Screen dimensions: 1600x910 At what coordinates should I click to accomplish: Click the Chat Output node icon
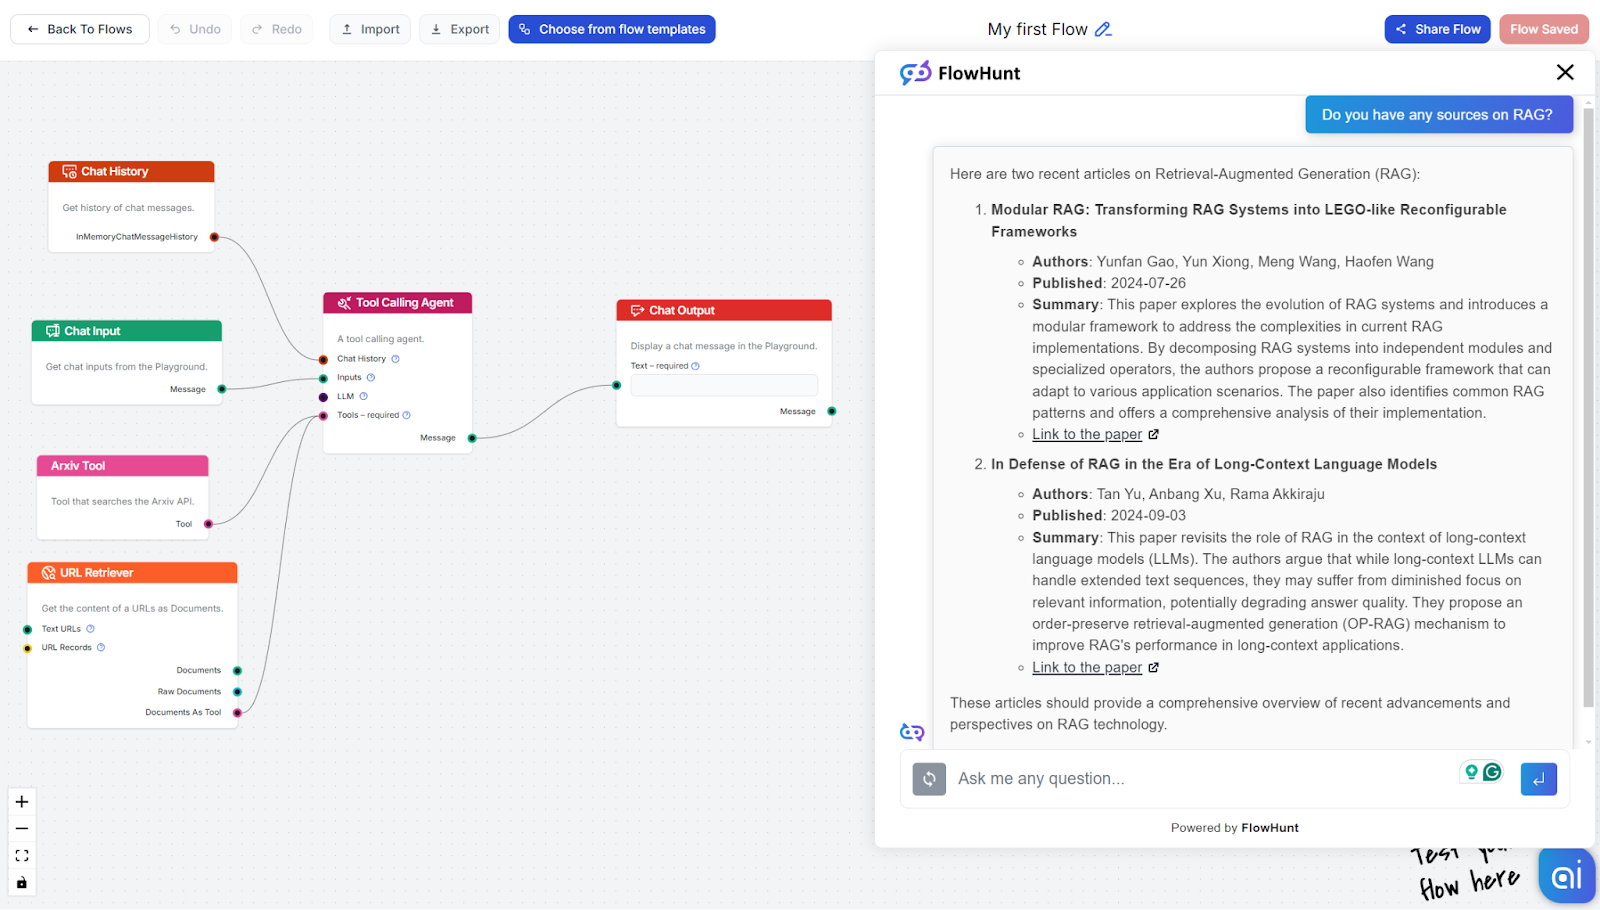tap(637, 311)
